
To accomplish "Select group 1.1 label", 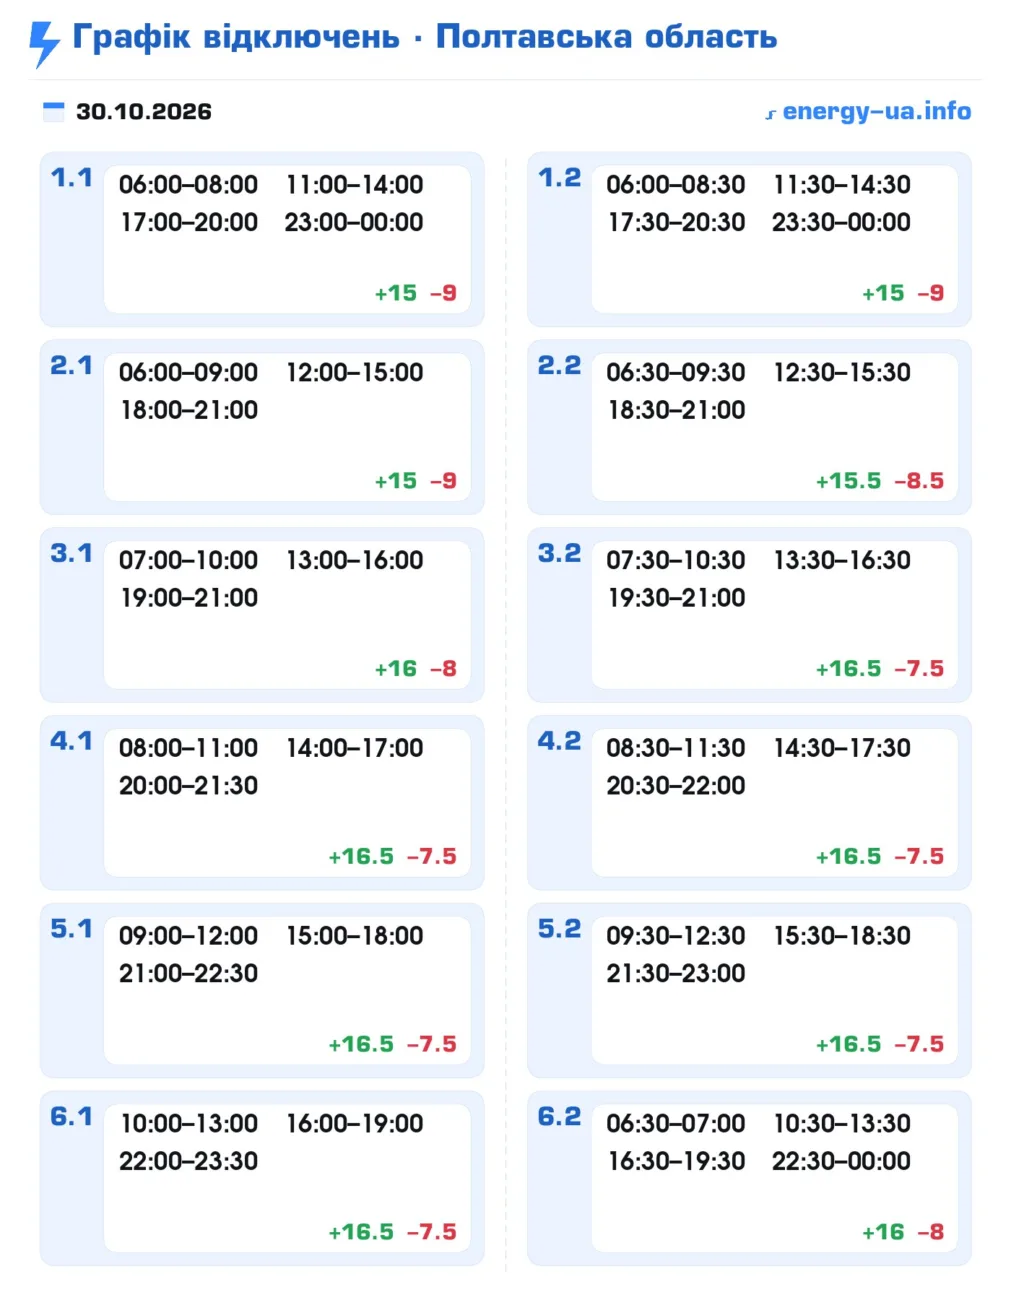I will coord(71,178).
